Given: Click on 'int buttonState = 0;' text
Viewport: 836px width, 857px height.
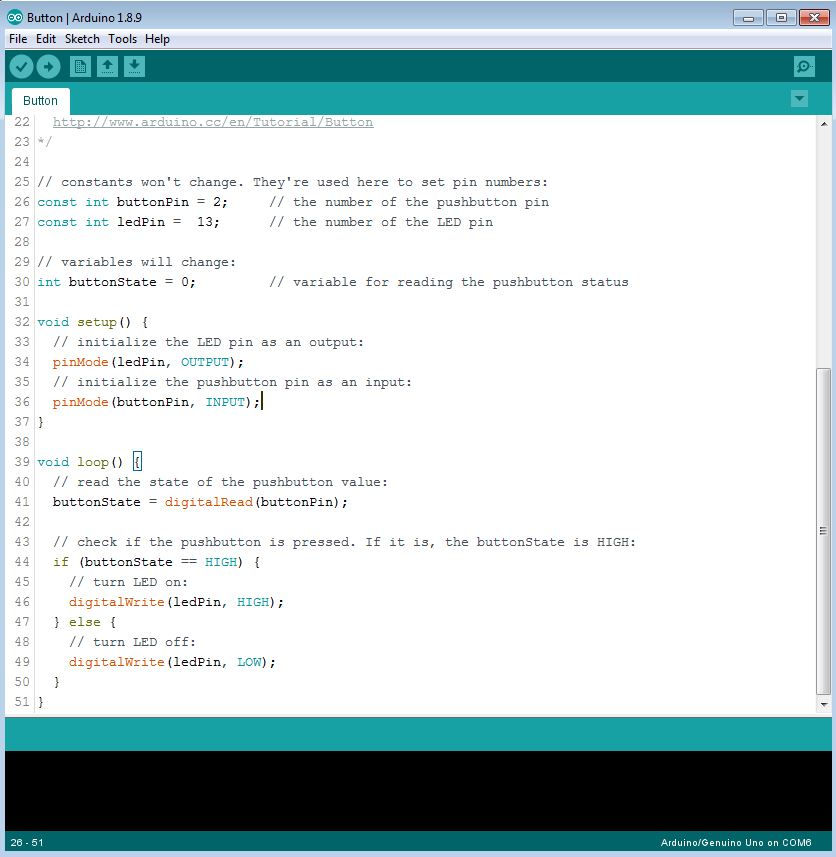Looking at the screenshot, I should (x=116, y=282).
